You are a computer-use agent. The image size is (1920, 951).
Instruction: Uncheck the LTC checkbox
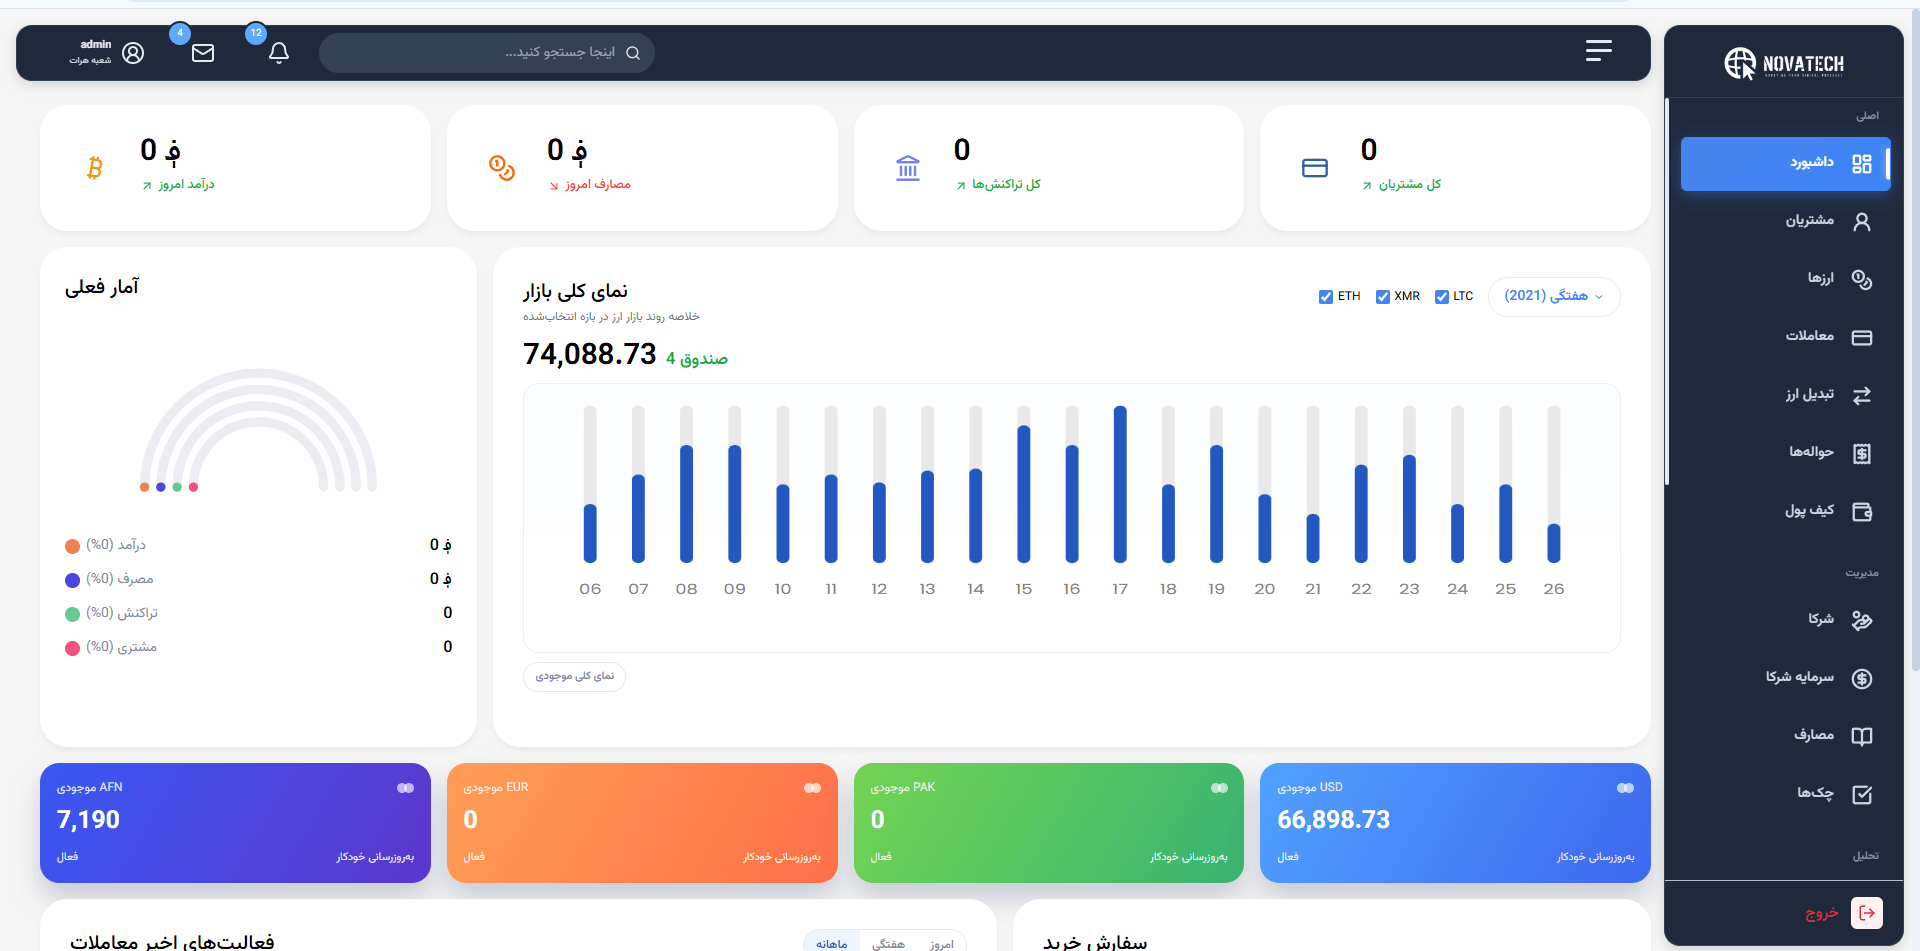click(x=1442, y=297)
